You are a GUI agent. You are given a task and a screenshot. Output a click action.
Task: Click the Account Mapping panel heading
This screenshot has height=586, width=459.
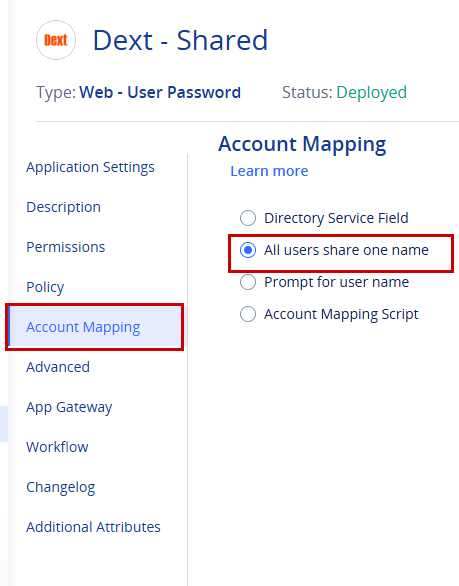(x=302, y=144)
